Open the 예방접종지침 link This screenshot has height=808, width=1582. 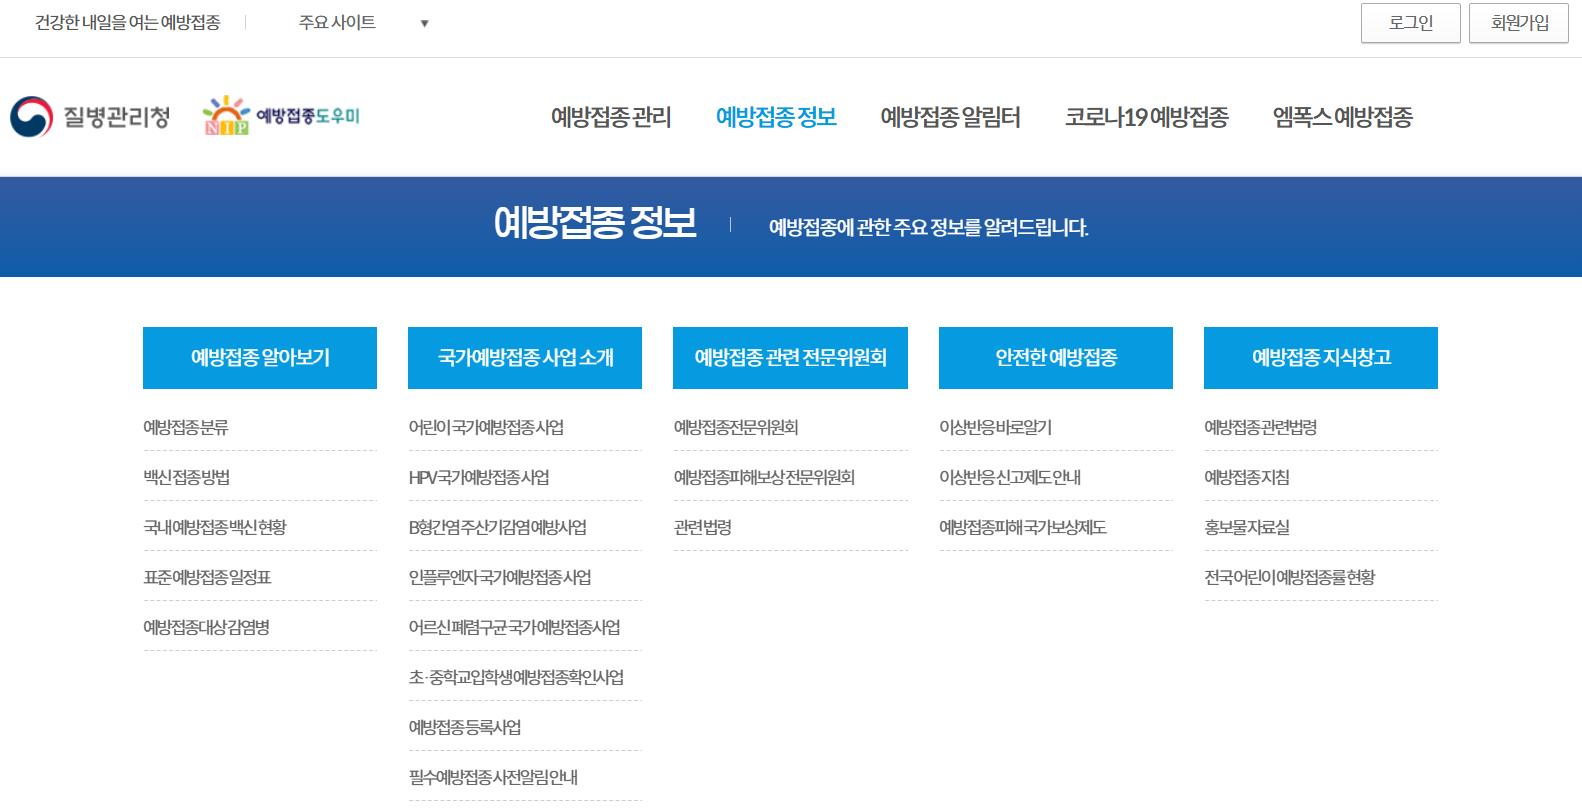(x=1247, y=478)
